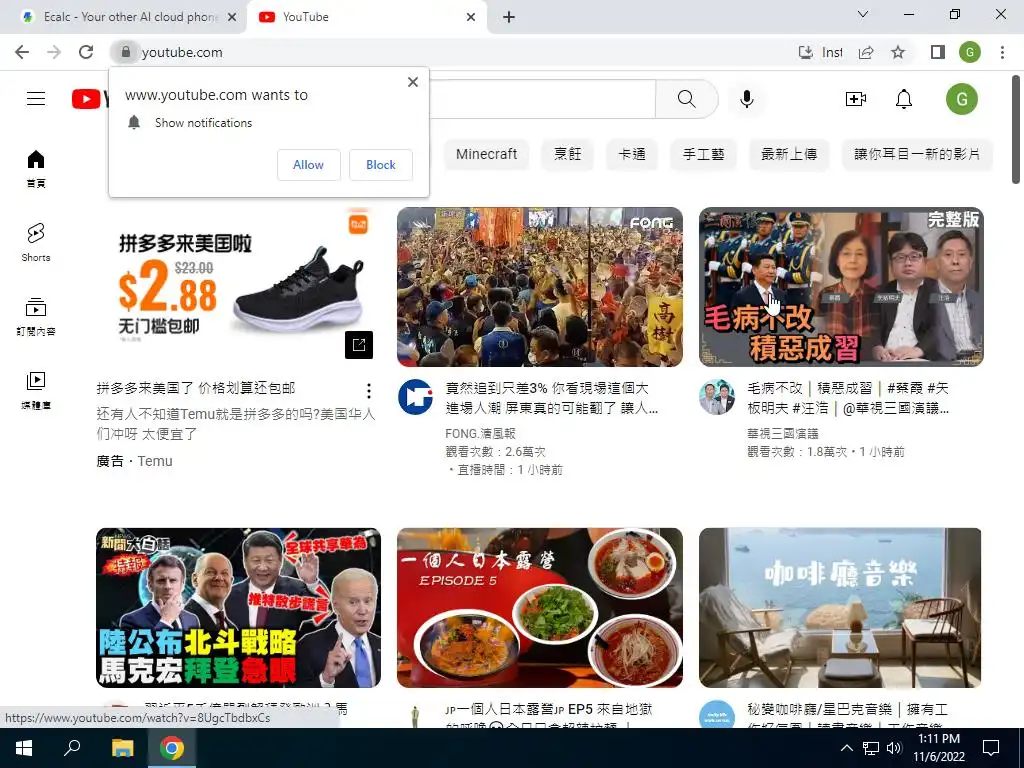1024x768 pixels.
Task: Play the 毛病不改 積惡成習 video thumbnail
Action: click(x=841, y=287)
